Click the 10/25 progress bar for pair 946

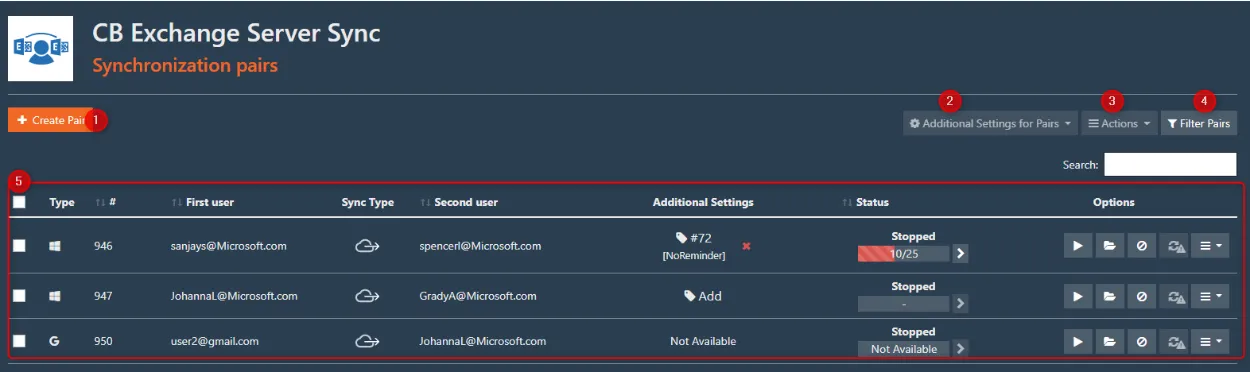(903, 254)
